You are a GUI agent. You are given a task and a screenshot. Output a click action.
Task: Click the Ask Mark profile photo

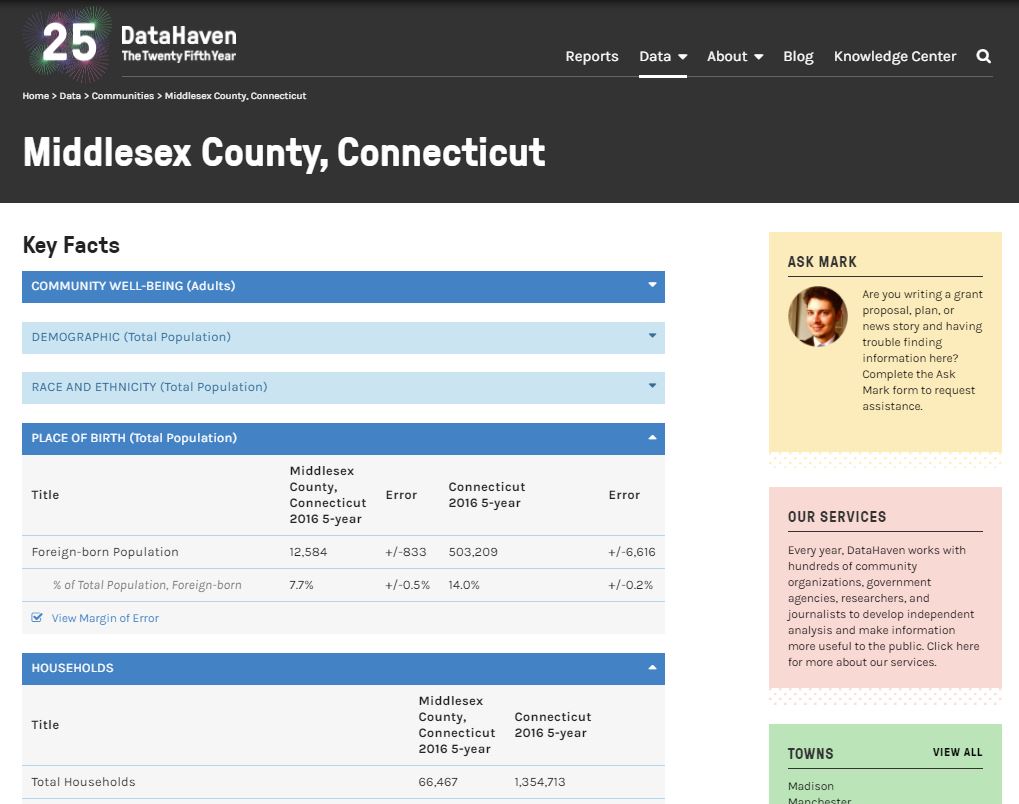click(x=818, y=317)
